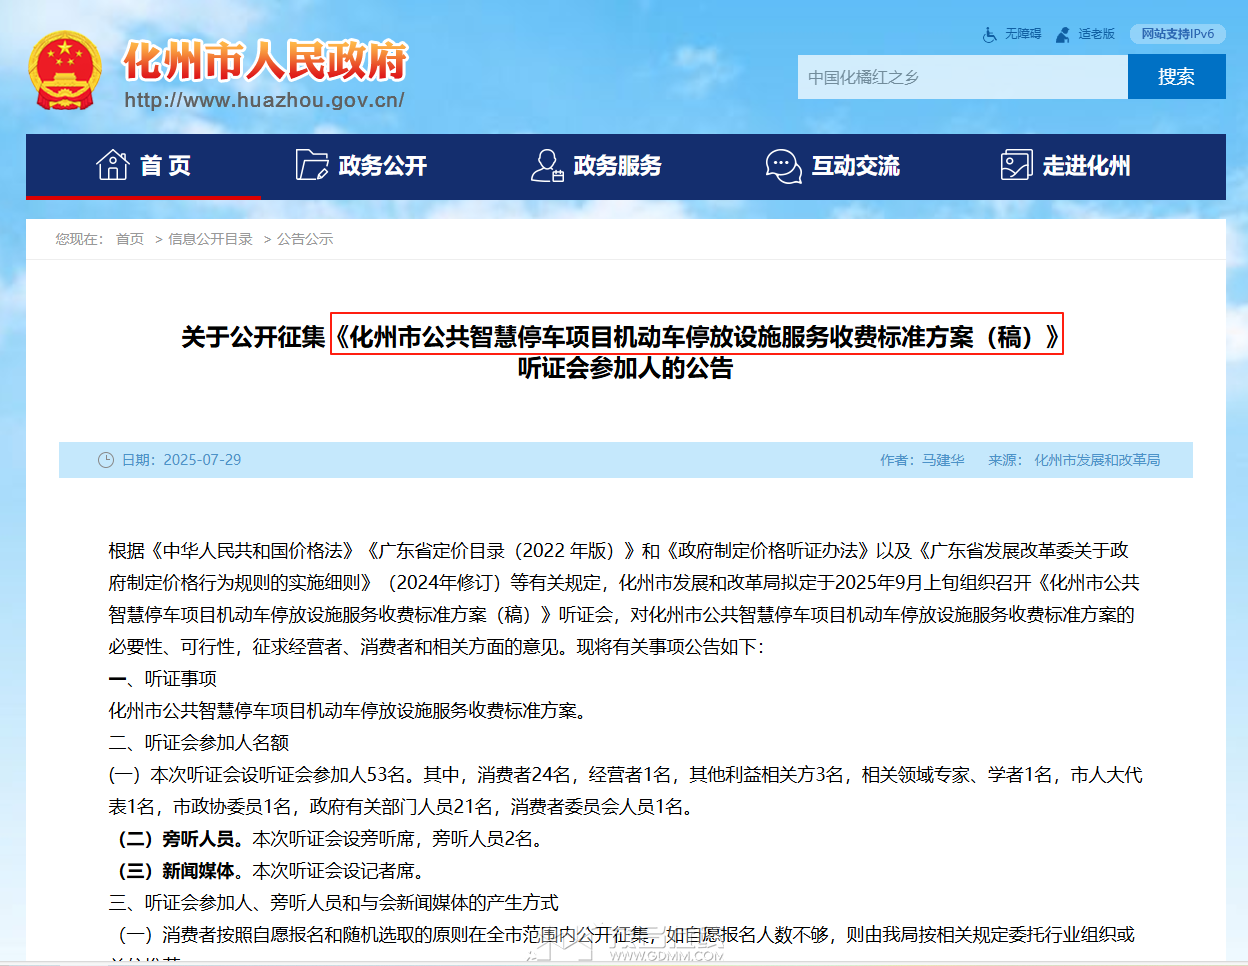Open the 走进化州 navigation tab
The height and width of the screenshot is (966, 1248).
[x=1066, y=166]
